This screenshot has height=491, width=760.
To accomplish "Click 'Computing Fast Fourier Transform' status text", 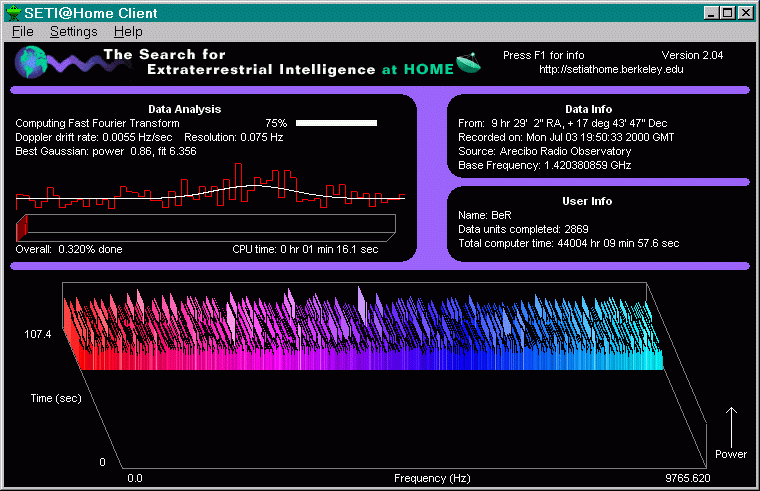I will [x=97, y=123].
